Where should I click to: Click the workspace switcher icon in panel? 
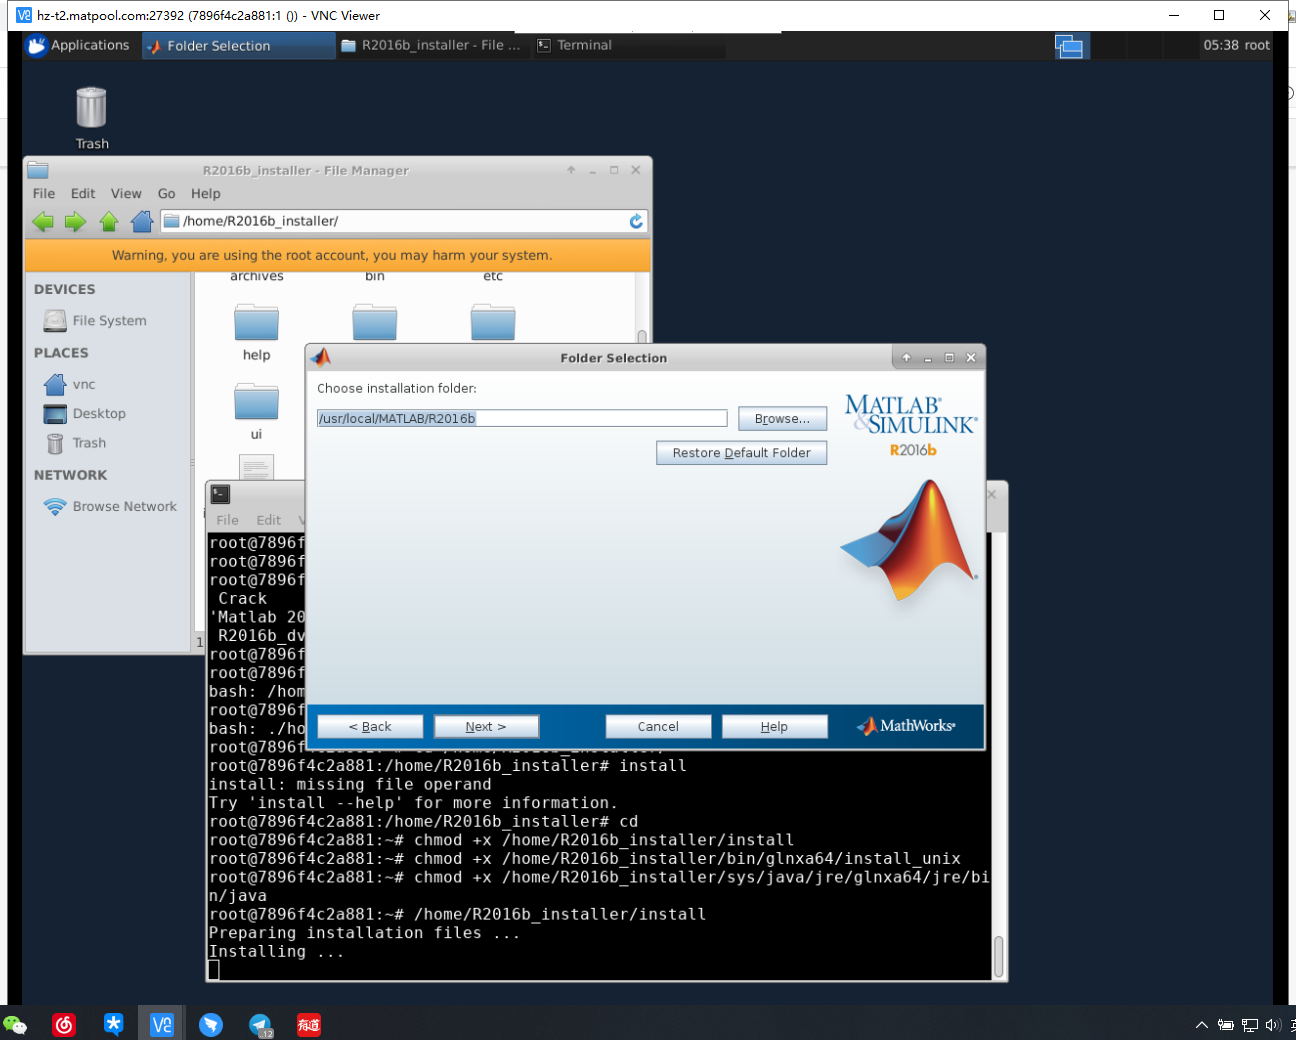[1069, 46]
